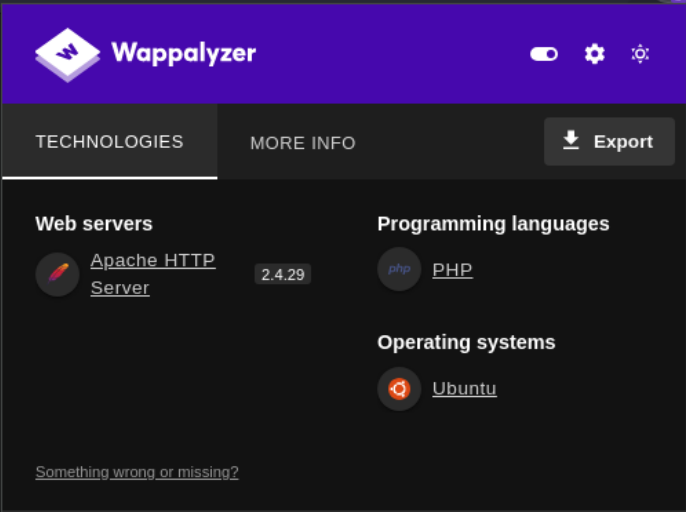Click the download arrow icon in Export
This screenshot has width=686, height=512.
coord(571,140)
